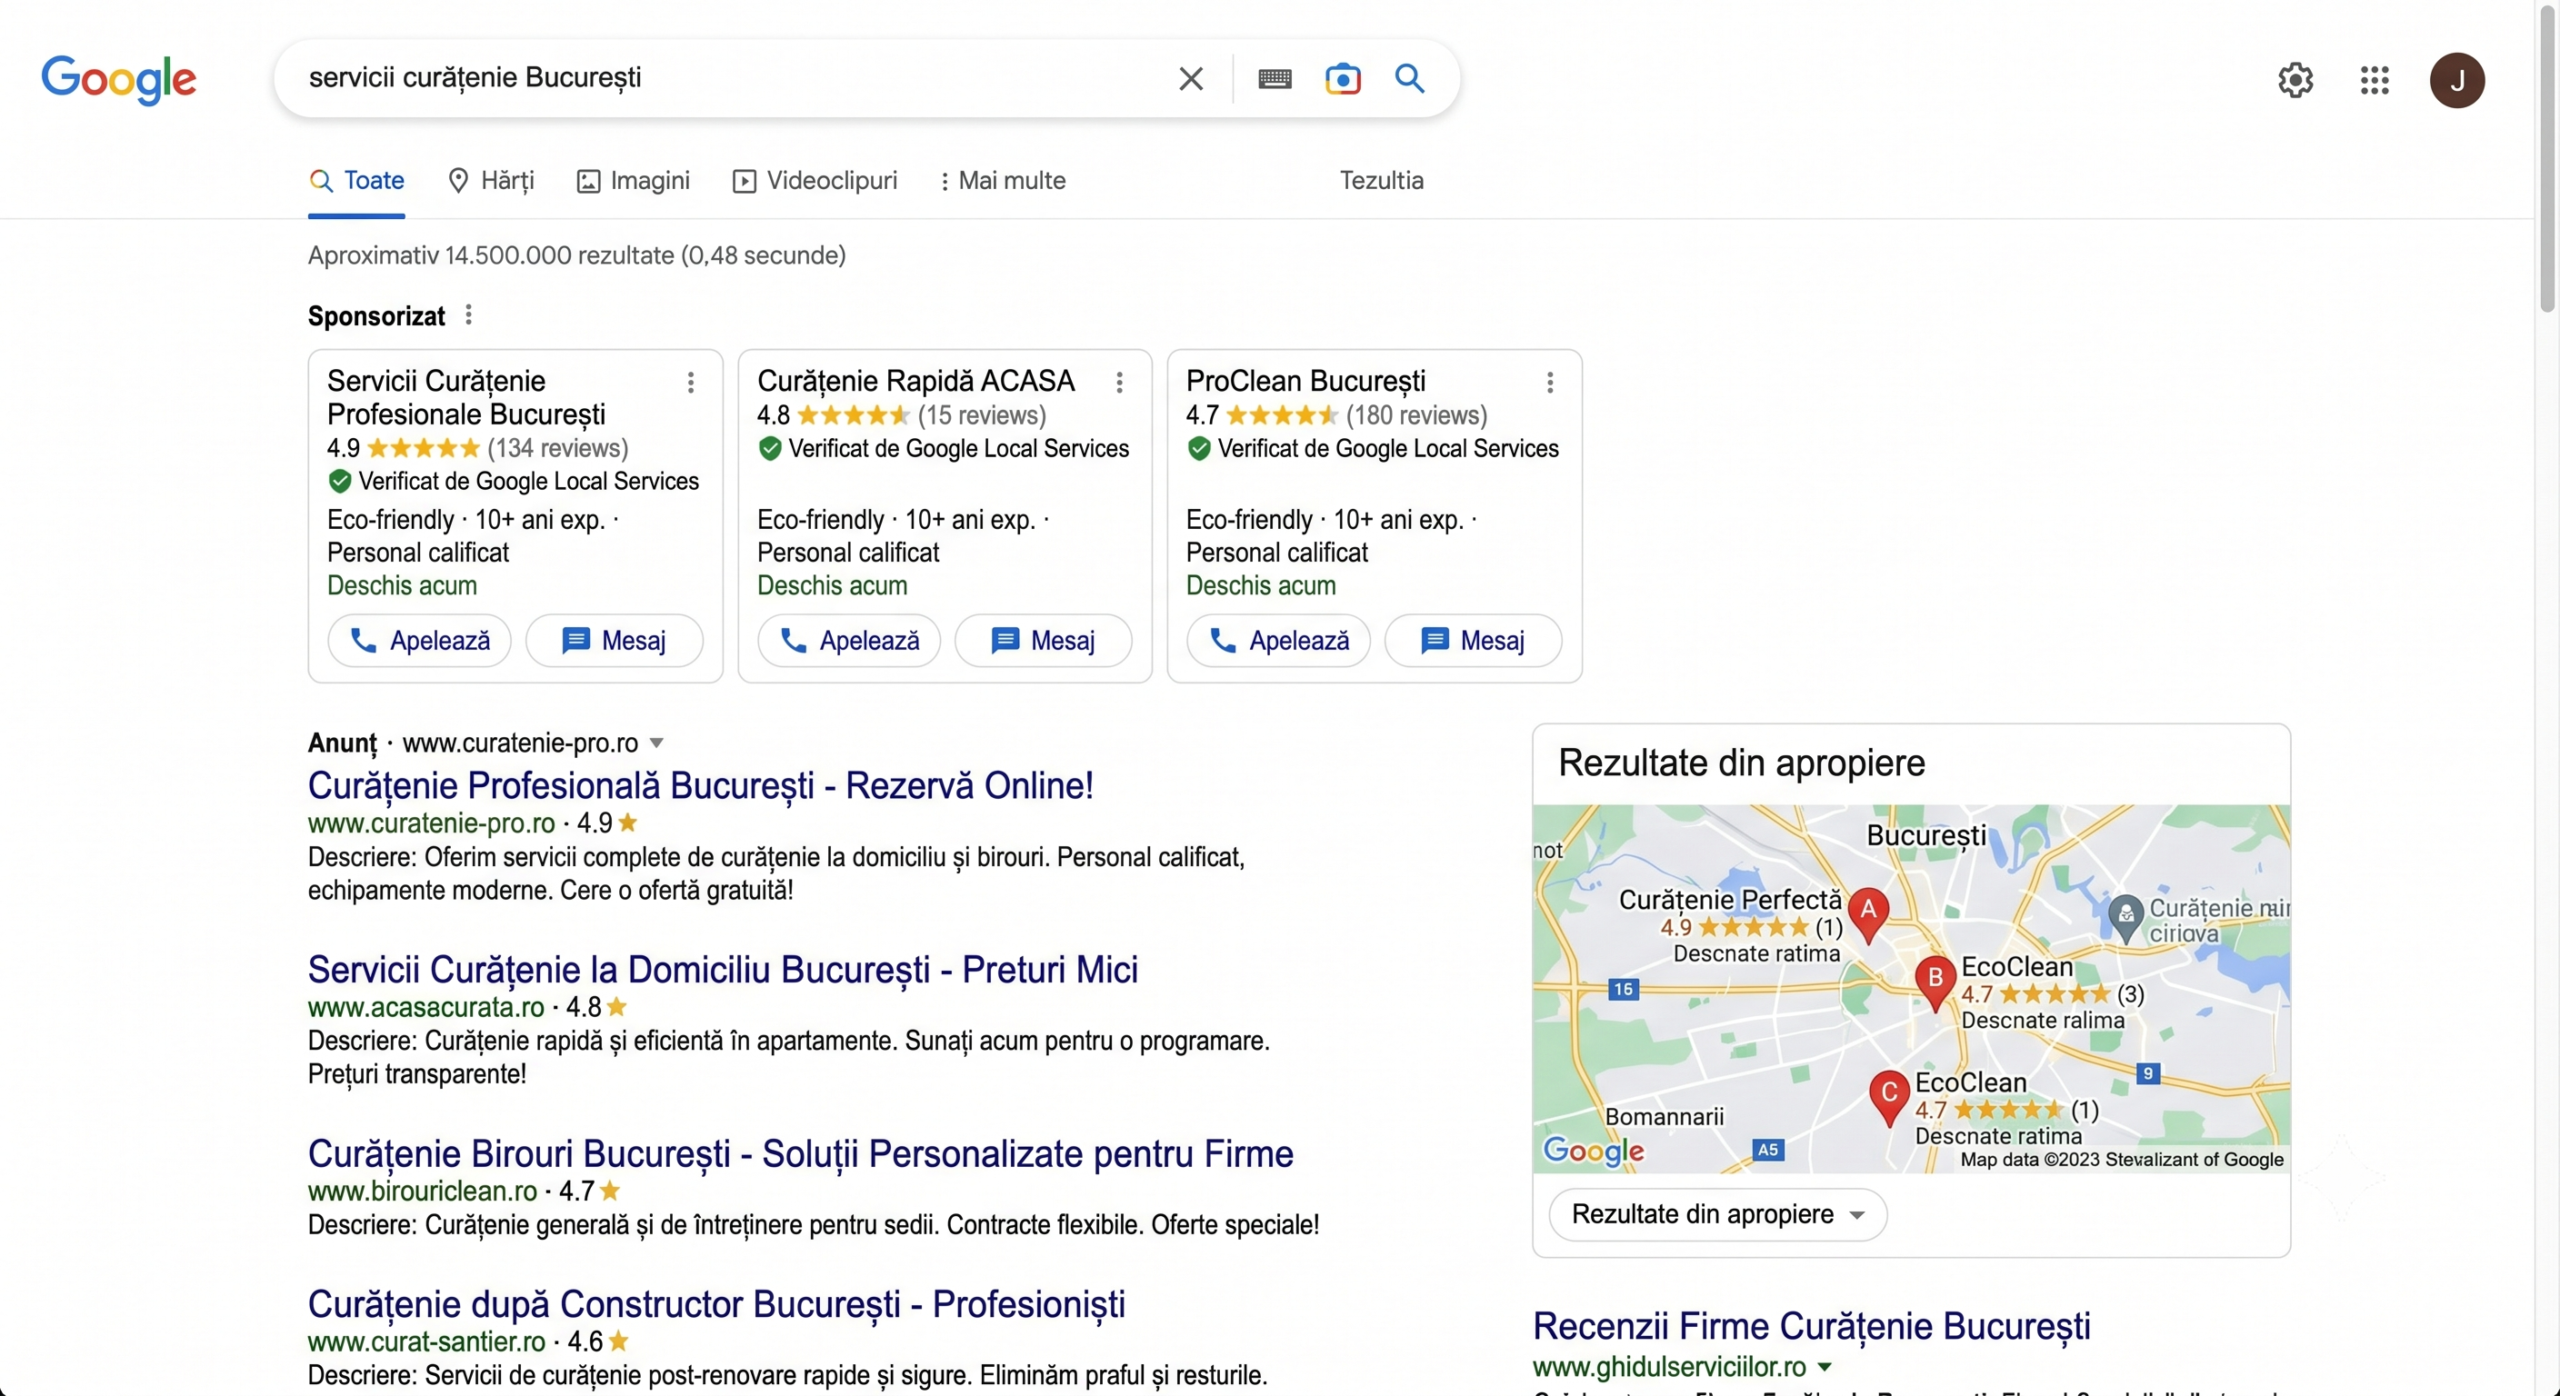This screenshot has height=1396, width=2560.
Task: Call Curățenie Rapidă ACASA with Apelează
Action: click(x=849, y=641)
